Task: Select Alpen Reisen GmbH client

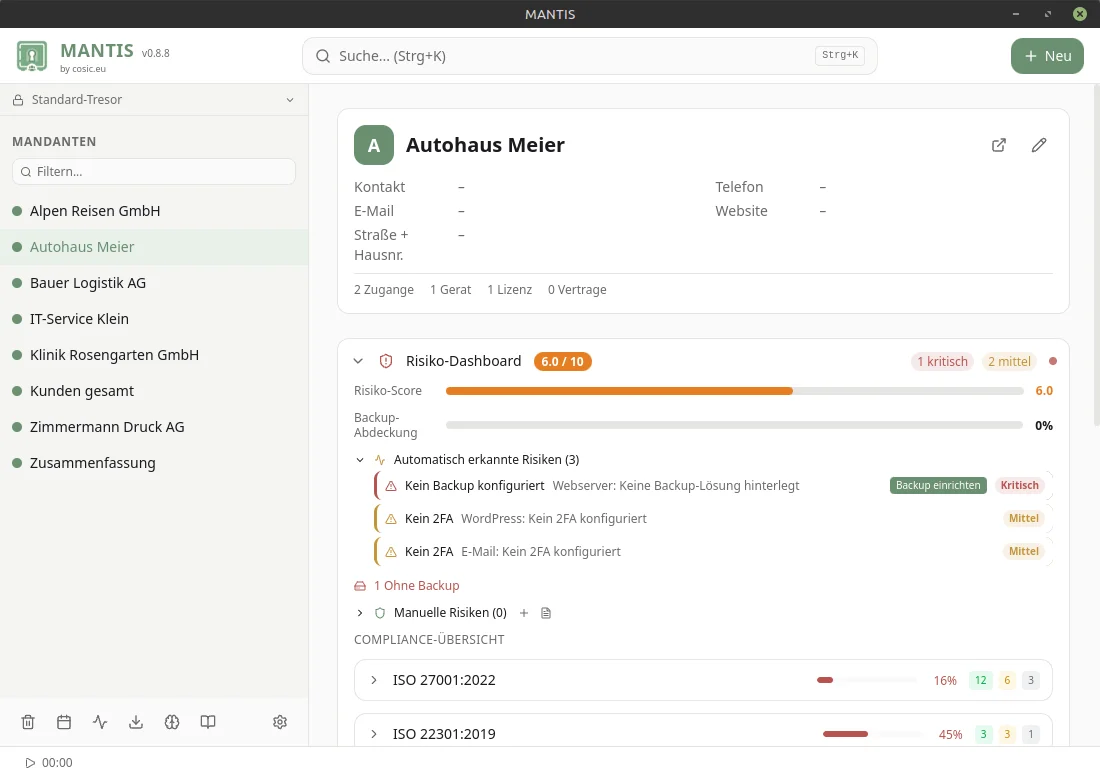Action: [x=154, y=211]
